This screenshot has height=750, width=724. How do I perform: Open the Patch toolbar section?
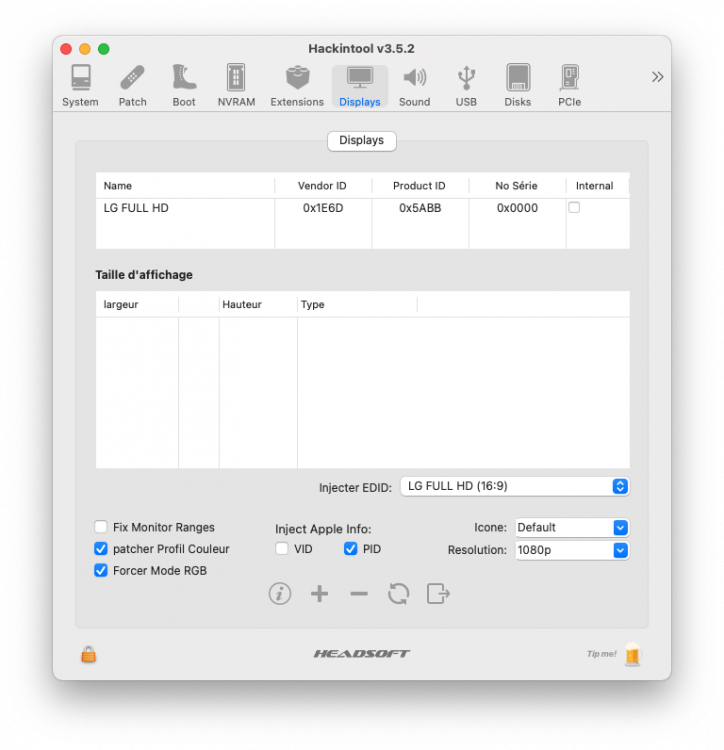[x=132, y=86]
